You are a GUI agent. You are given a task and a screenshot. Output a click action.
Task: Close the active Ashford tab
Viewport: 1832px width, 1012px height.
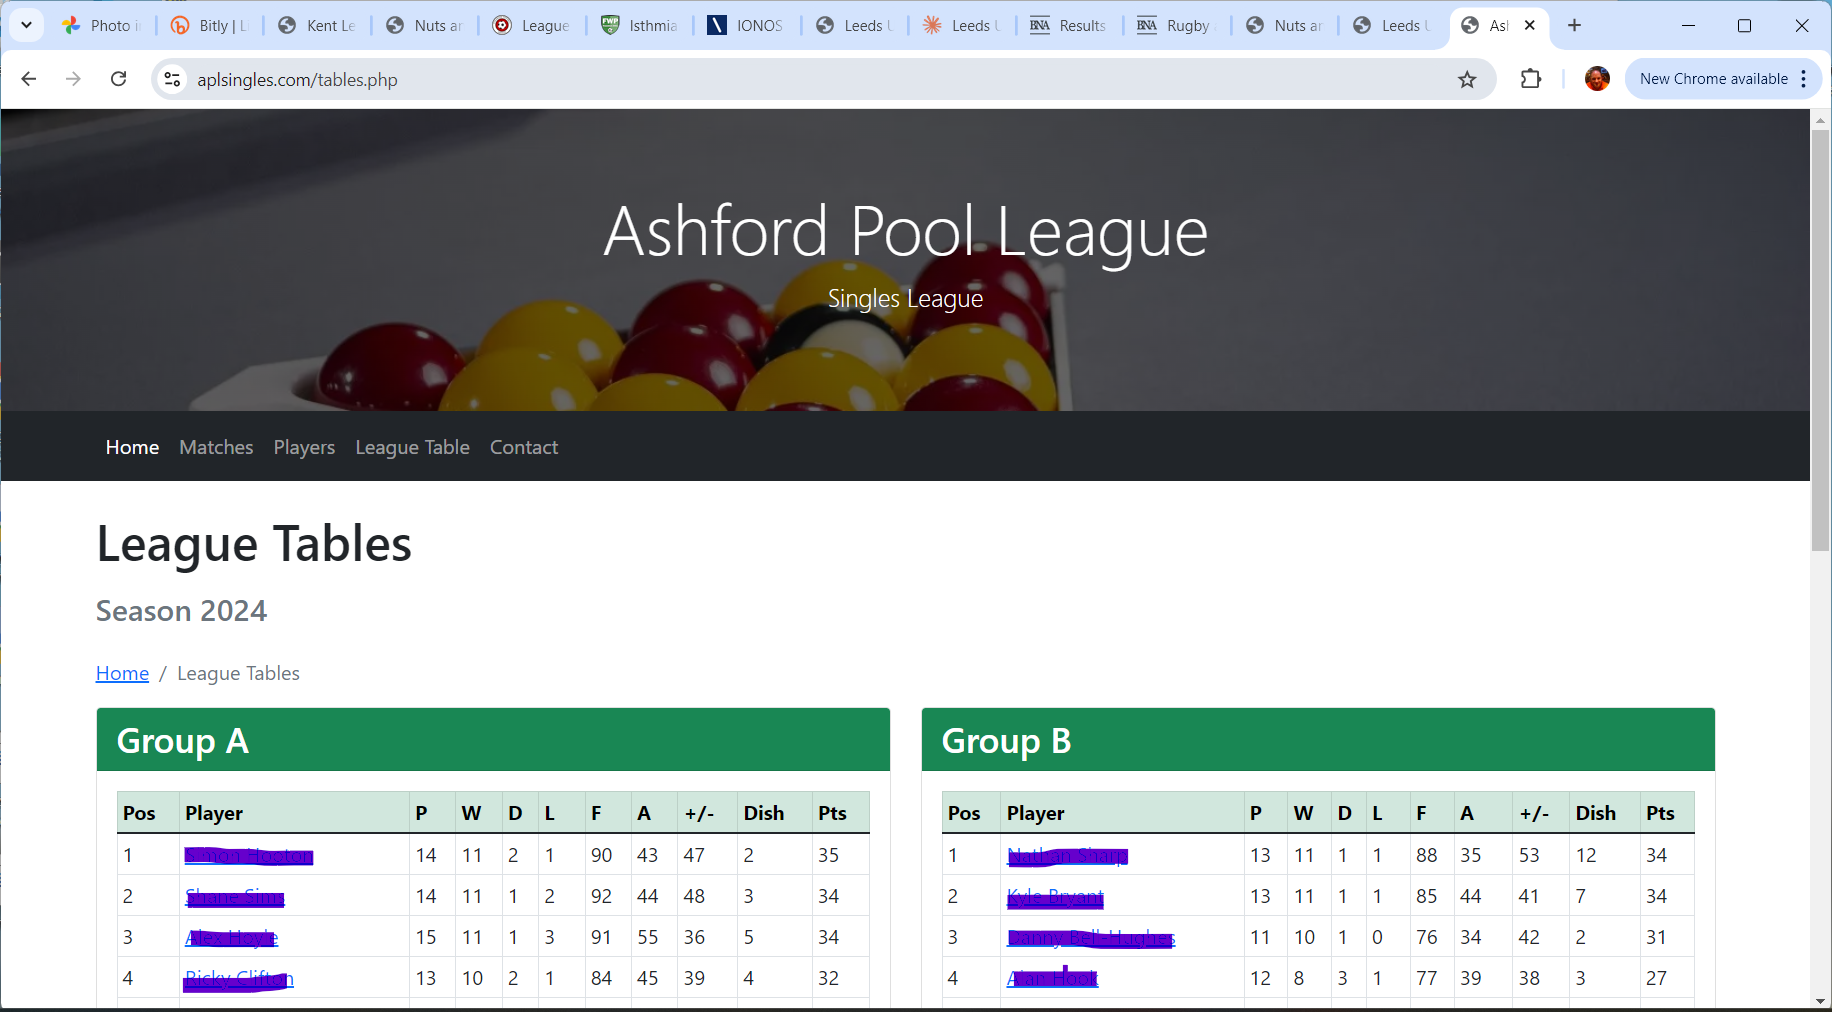(x=1530, y=25)
